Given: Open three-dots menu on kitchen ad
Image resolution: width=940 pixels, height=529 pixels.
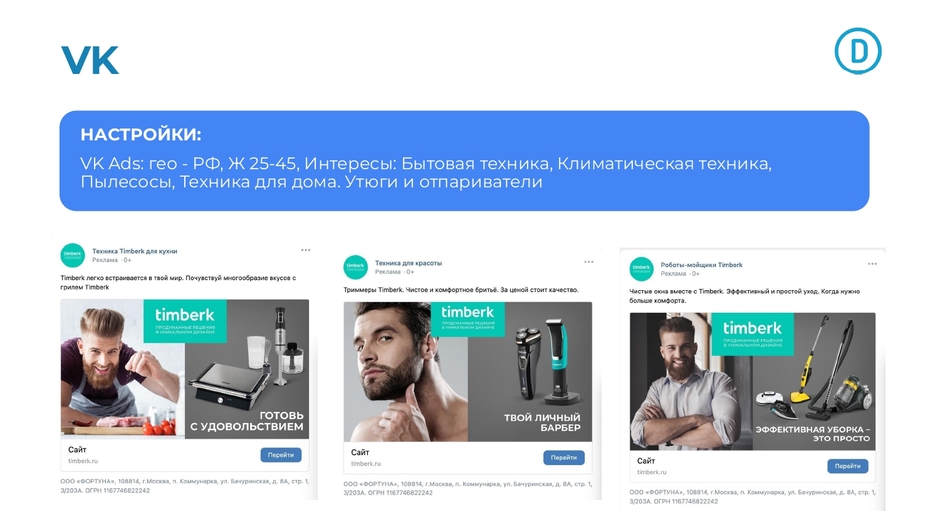Looking at the screenshot, I should 306,250.
